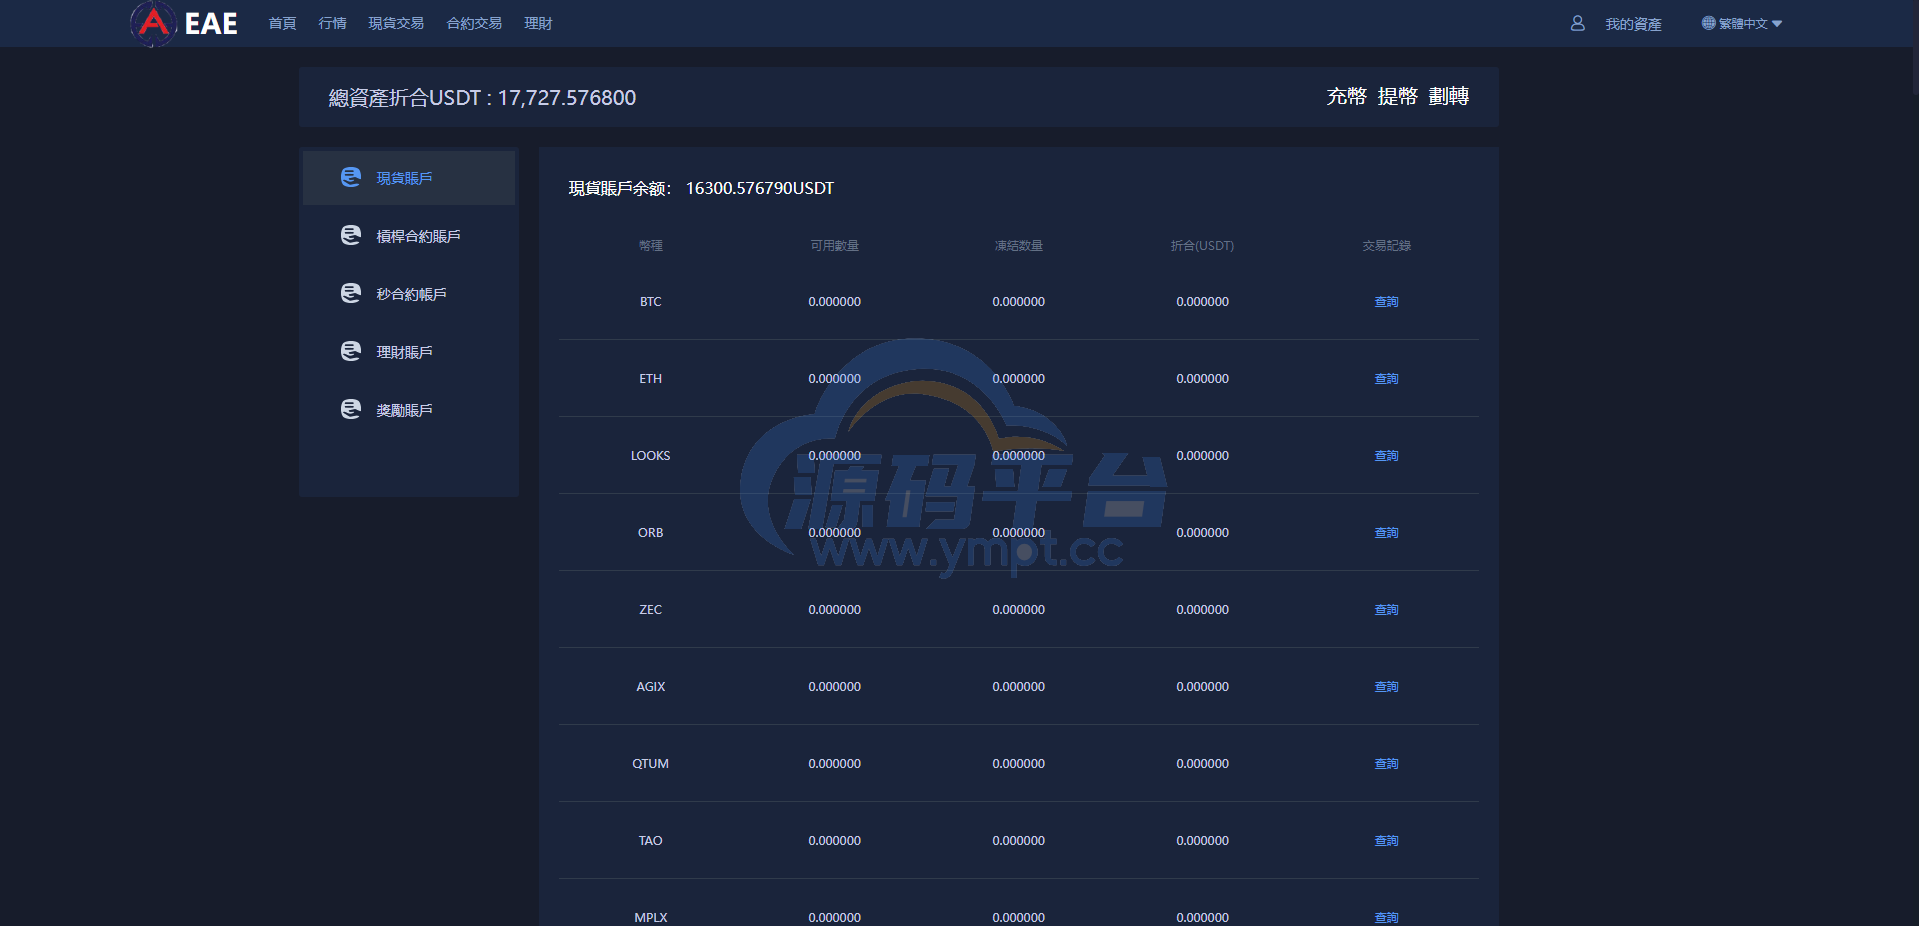Click 查詢 link in the ZEC row
Screen dimensions: 1919x926
point(1386,610)
